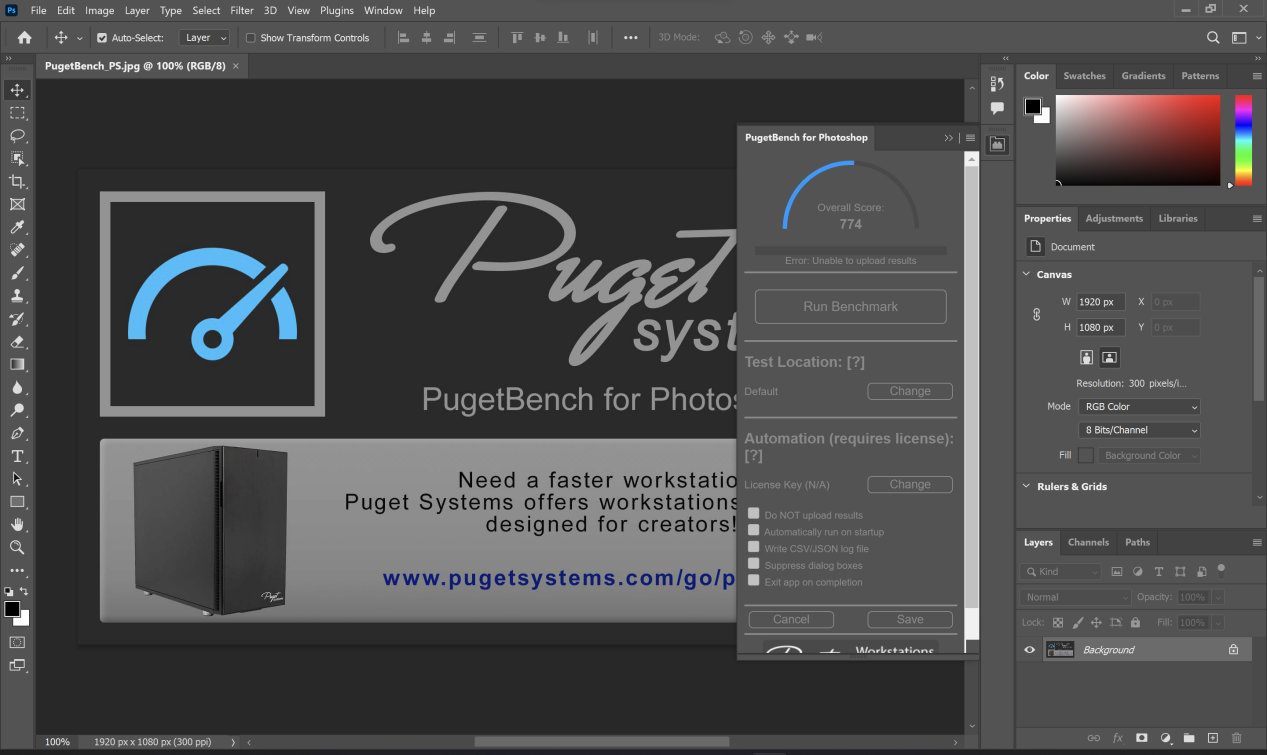
Task: Select the Spot Healing Brush tool
Action: [17, 250]
